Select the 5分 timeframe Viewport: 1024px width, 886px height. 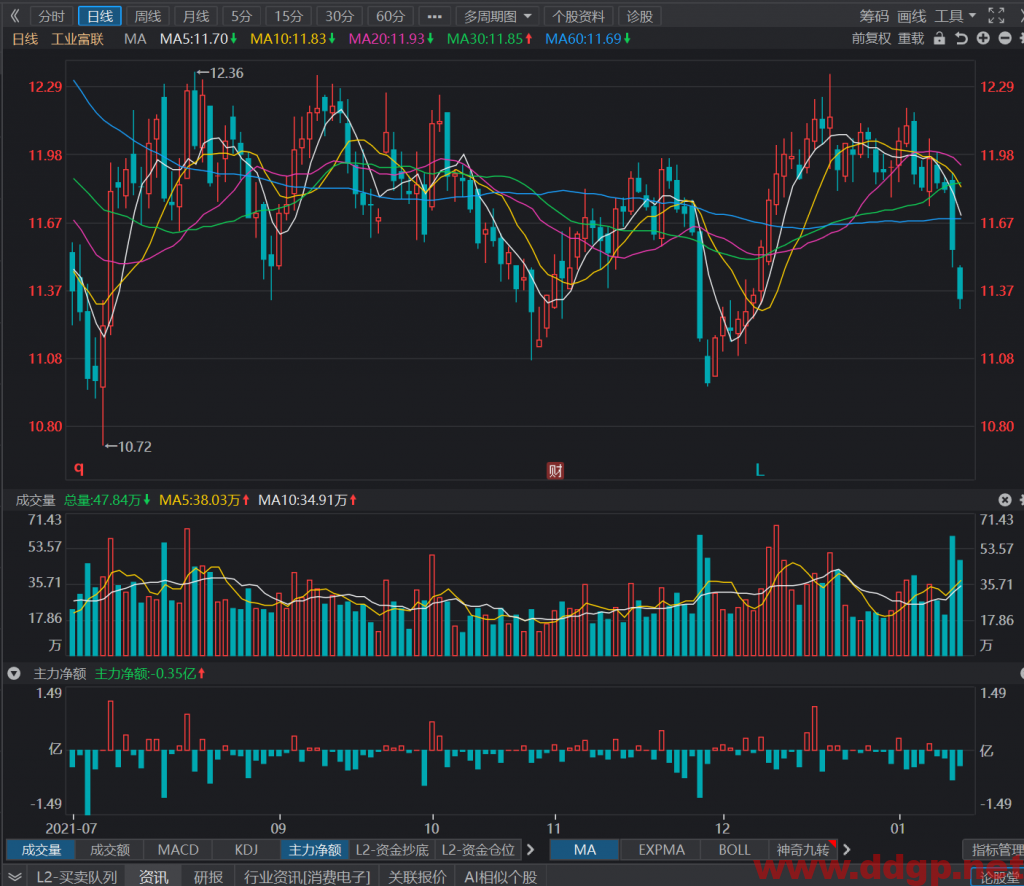pos(242,16)
